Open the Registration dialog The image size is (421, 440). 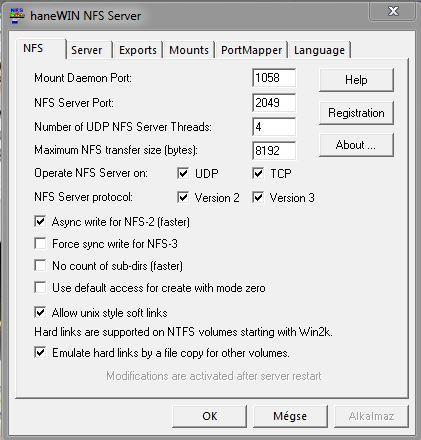tap(356, 113)
